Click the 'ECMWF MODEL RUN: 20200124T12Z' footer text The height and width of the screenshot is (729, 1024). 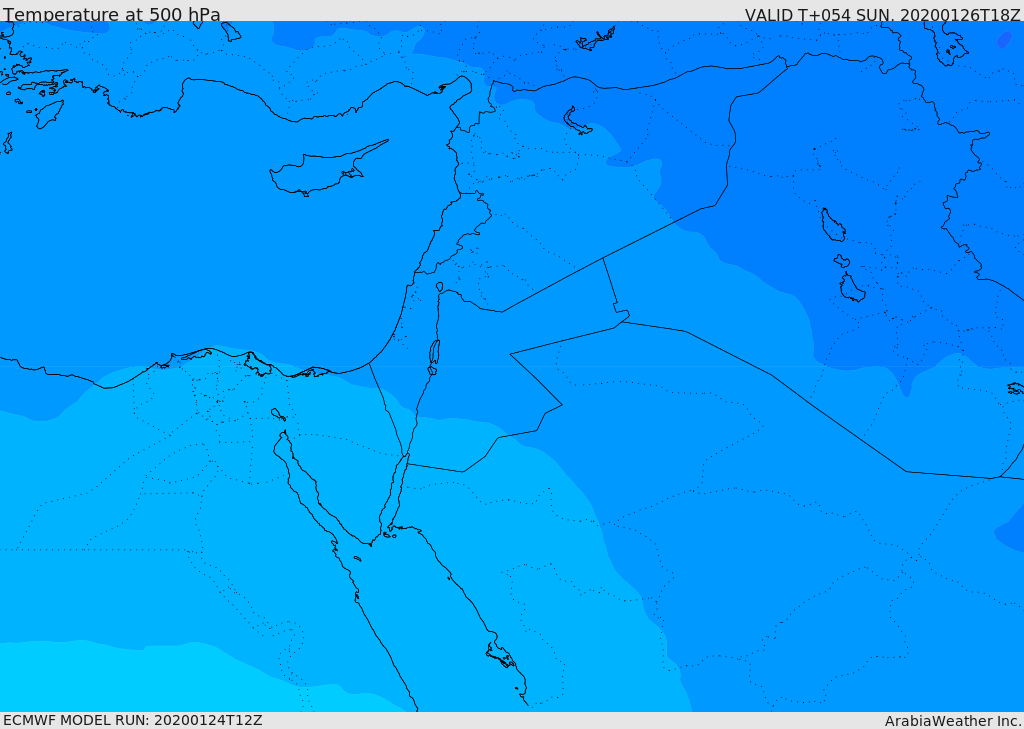[133, 720]
